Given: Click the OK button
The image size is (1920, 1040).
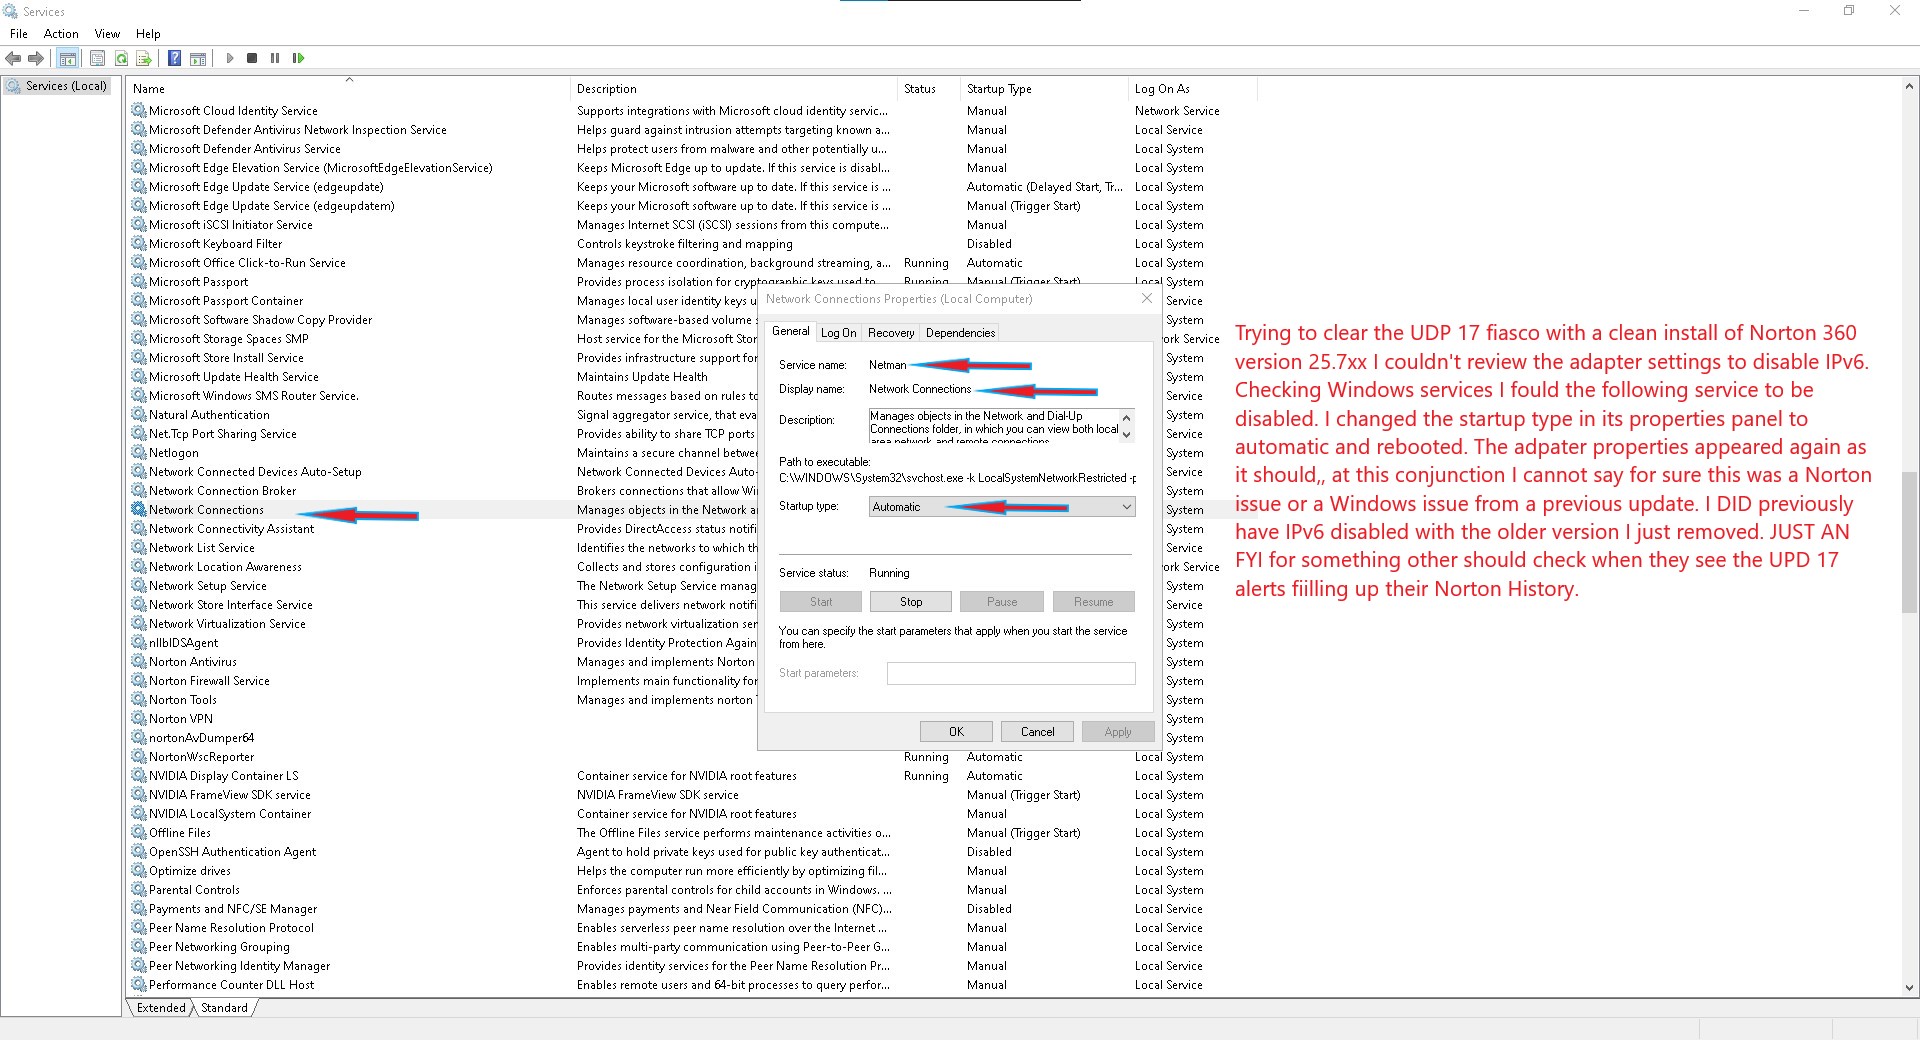Looking at the screenshot, I should (956, 732).
